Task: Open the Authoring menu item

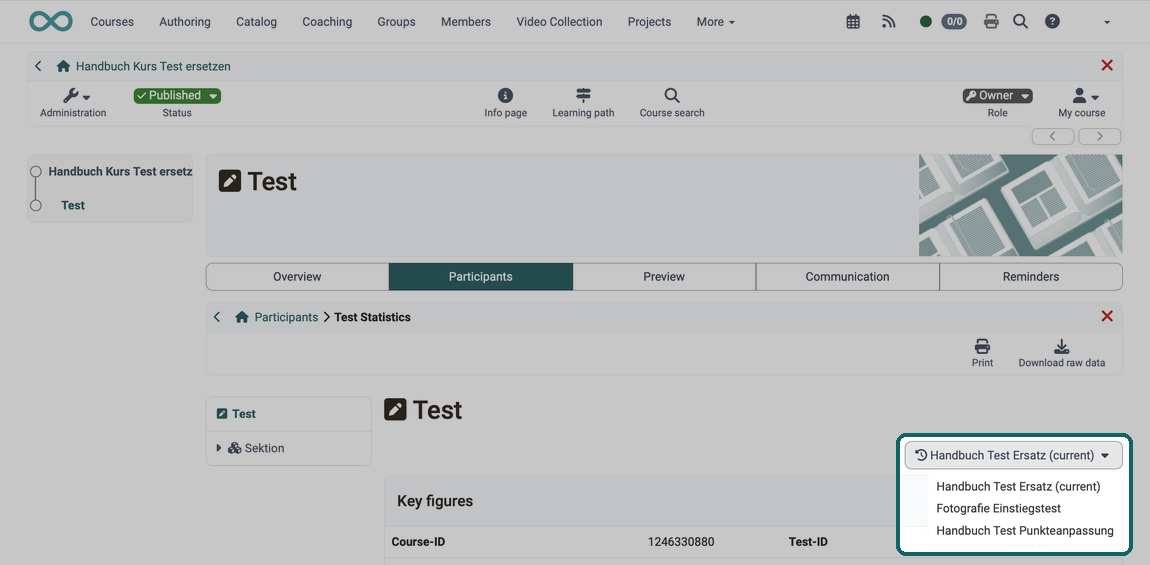Action: coord(185,22)
